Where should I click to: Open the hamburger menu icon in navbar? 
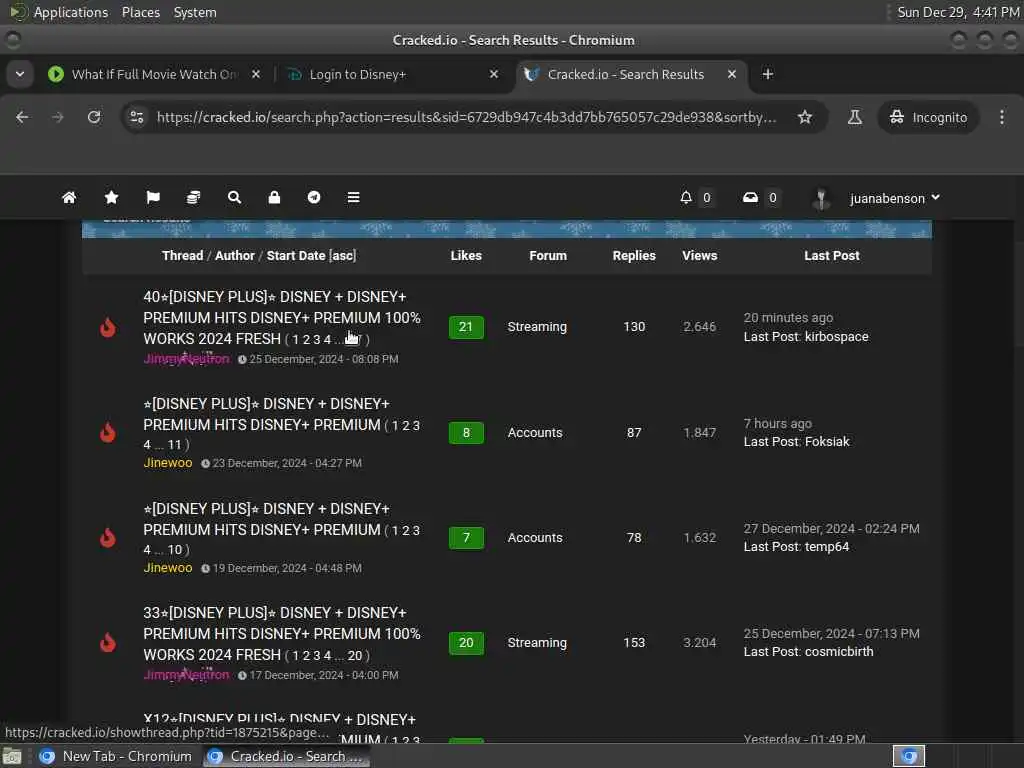coord(353,197)
